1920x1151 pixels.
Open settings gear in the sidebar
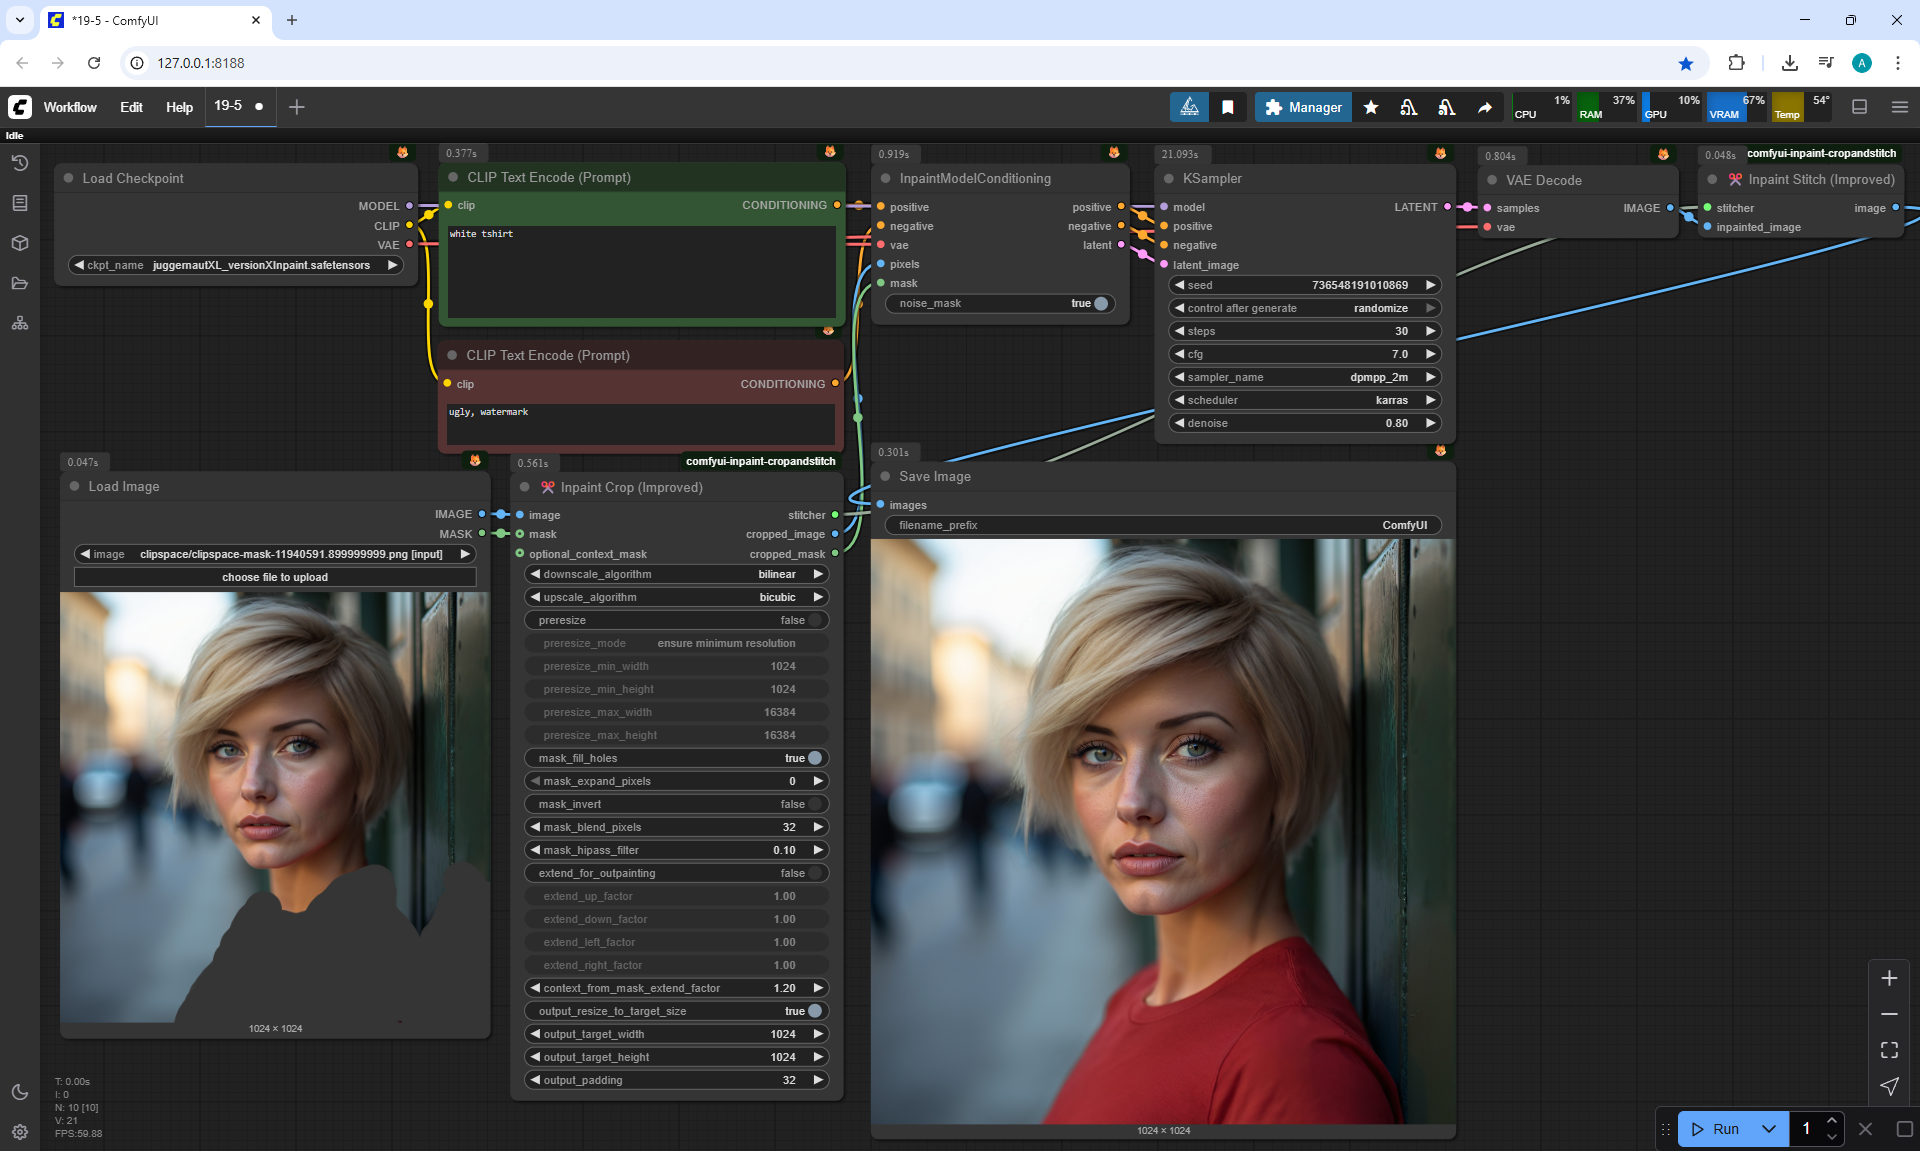[20, 1132]
